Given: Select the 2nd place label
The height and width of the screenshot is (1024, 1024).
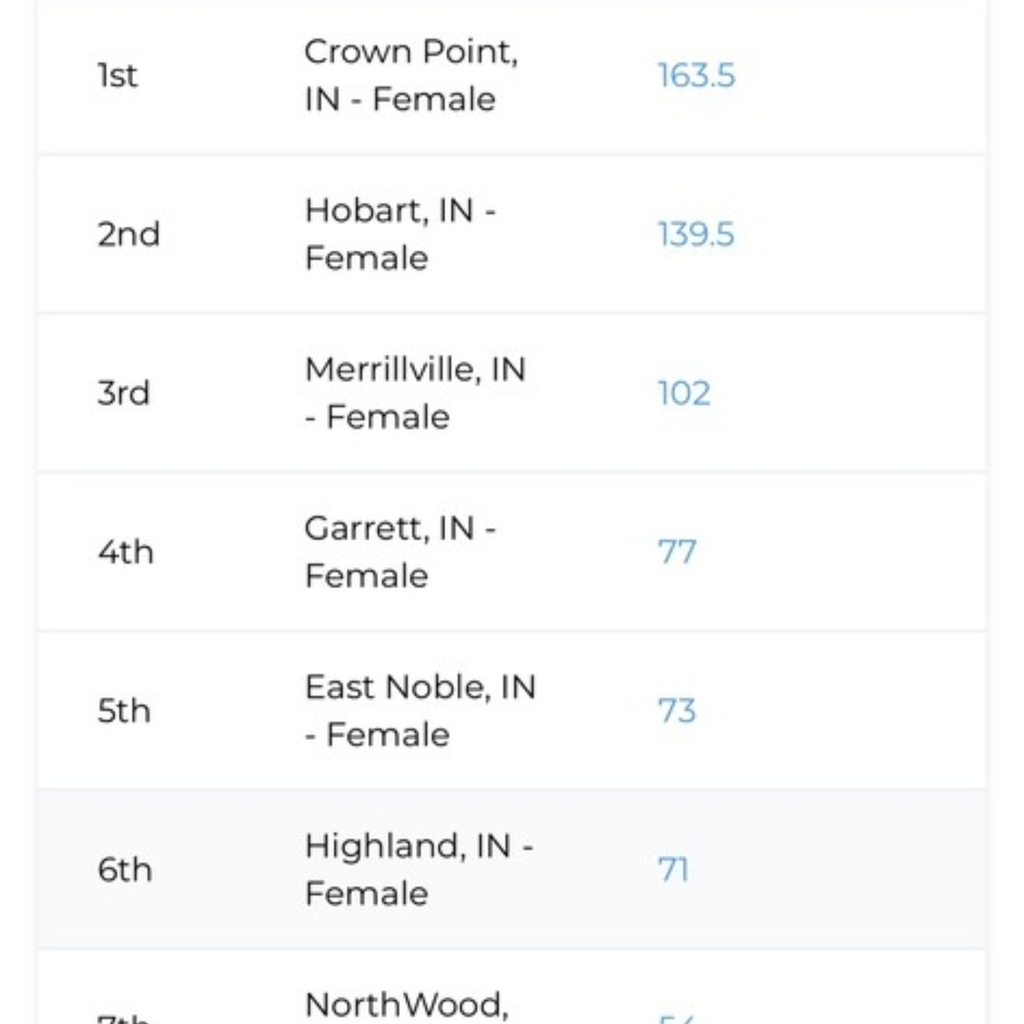Looking at the screenshot, I should point(128,235).
